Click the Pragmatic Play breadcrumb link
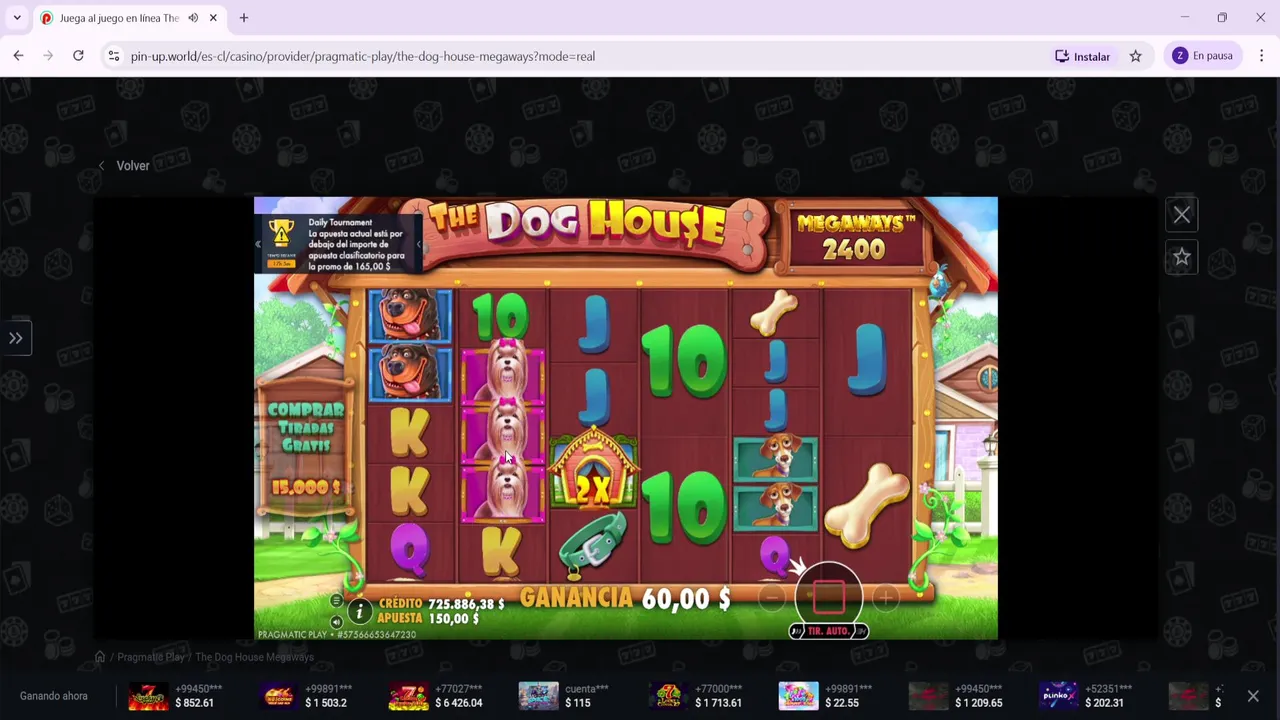Screen dimensions: 1280x720 tap(151, 657)
